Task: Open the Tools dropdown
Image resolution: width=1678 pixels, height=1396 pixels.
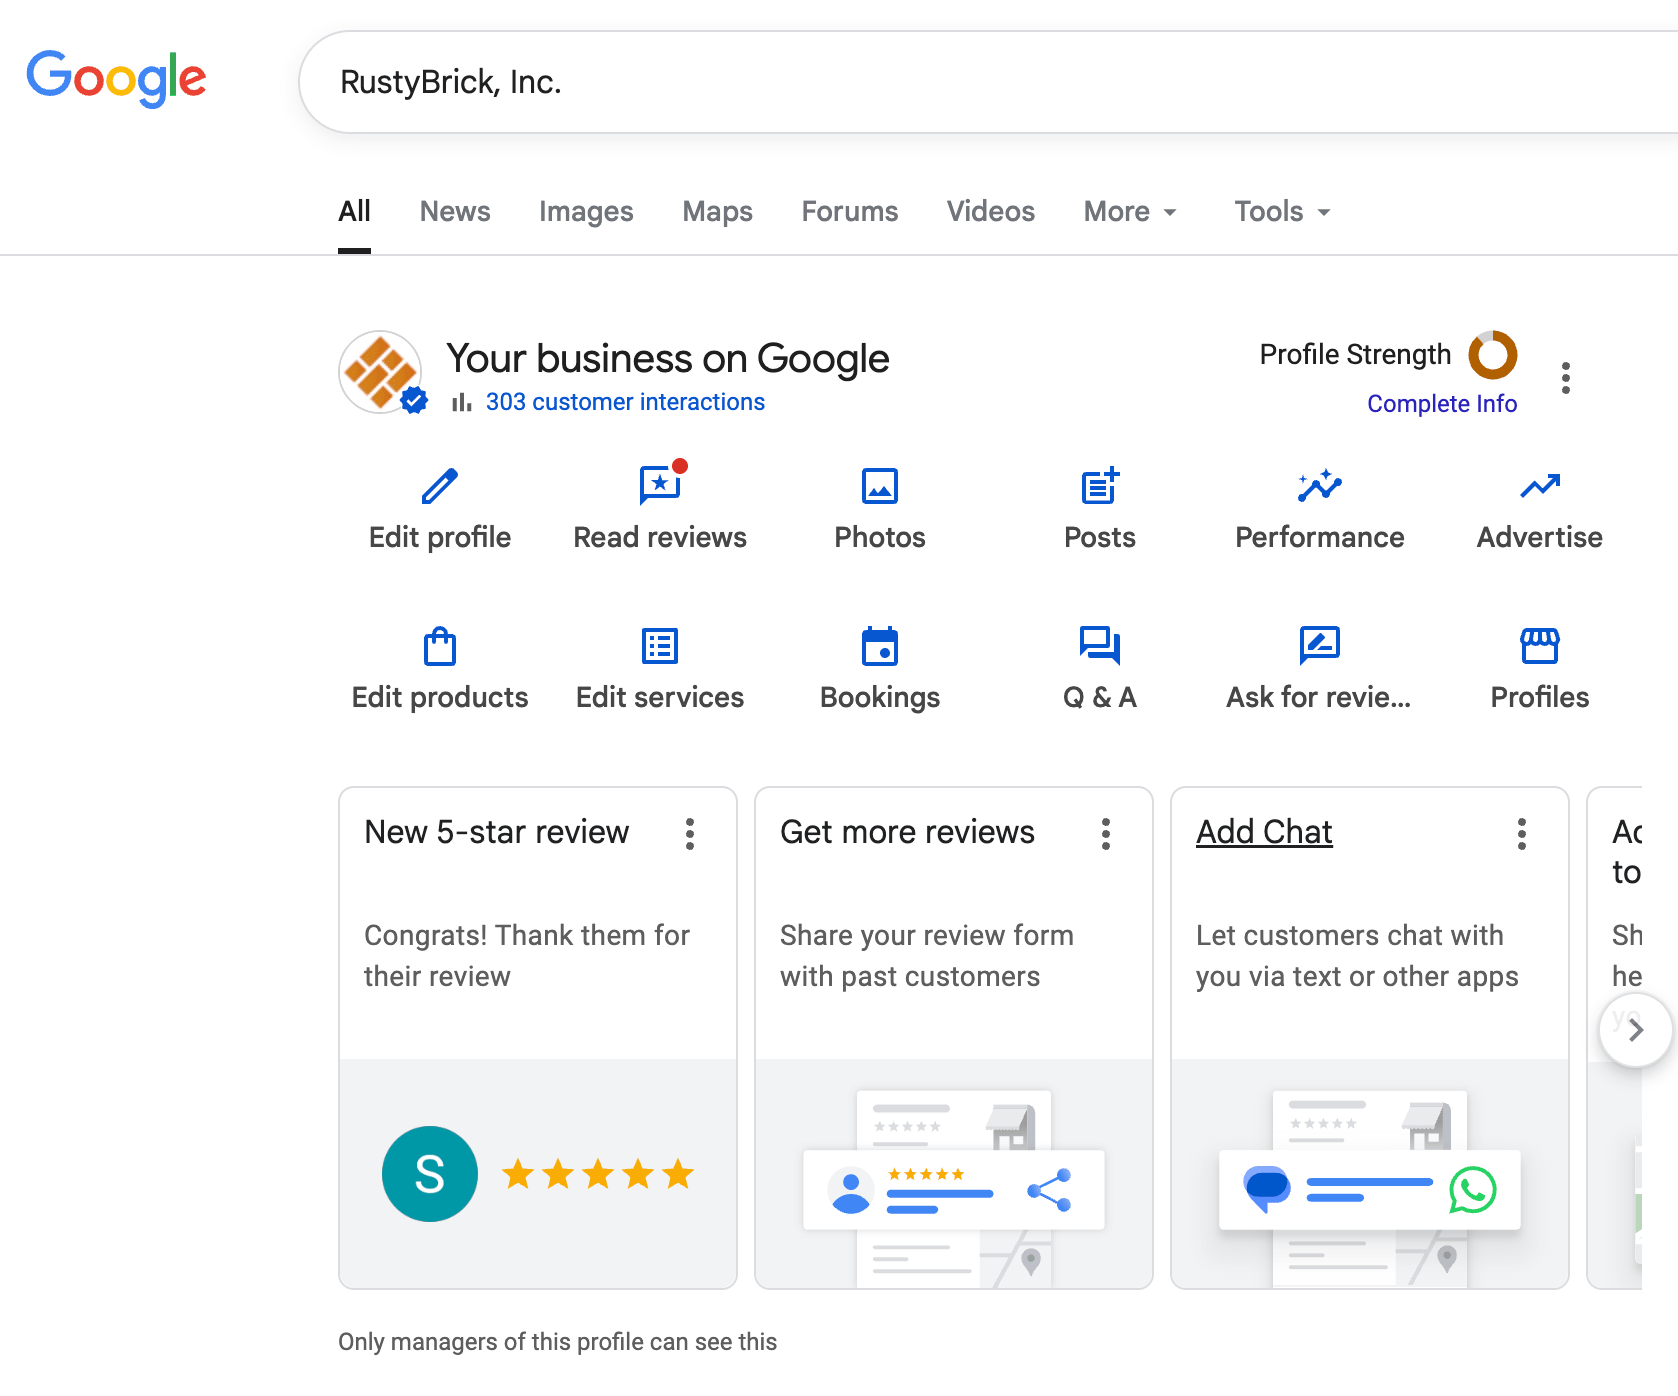Action: pos(1282,212)
